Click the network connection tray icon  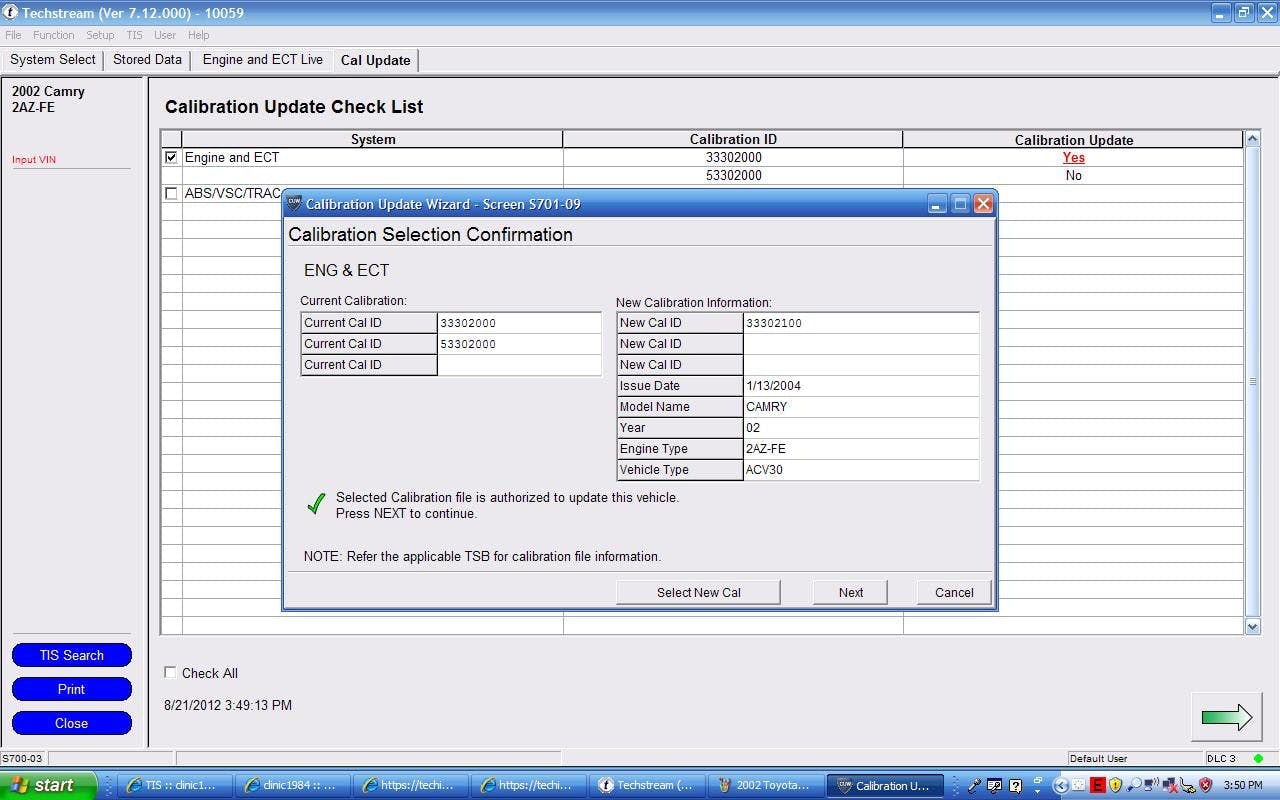(1170, 786)
